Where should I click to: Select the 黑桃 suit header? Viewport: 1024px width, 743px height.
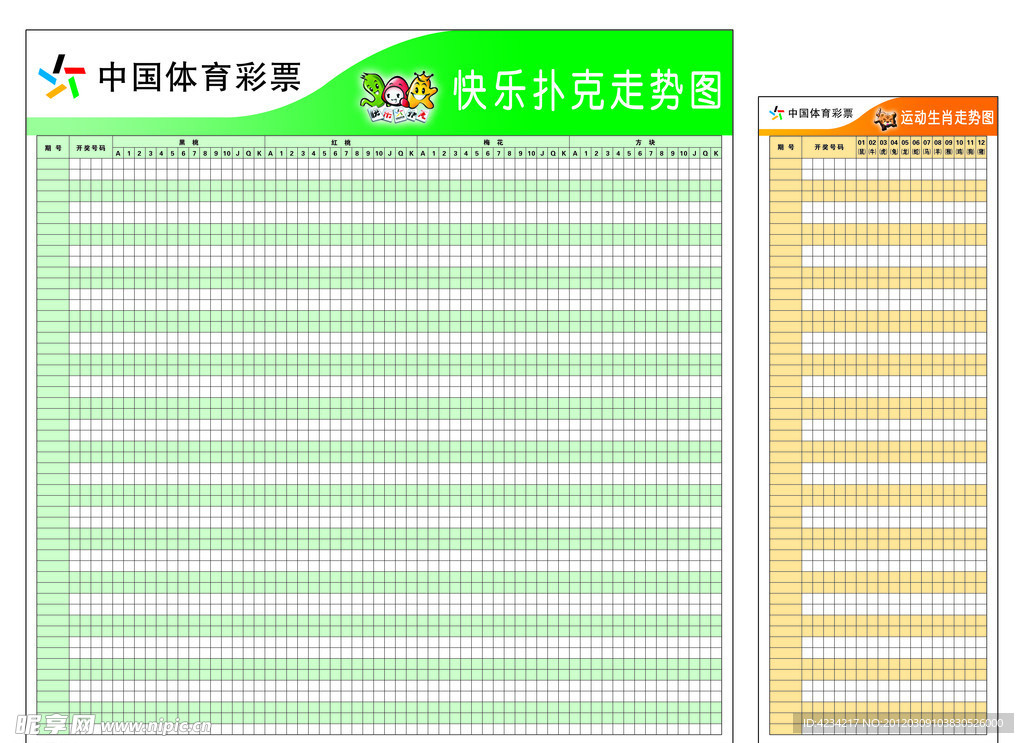[x=189, y=142]
